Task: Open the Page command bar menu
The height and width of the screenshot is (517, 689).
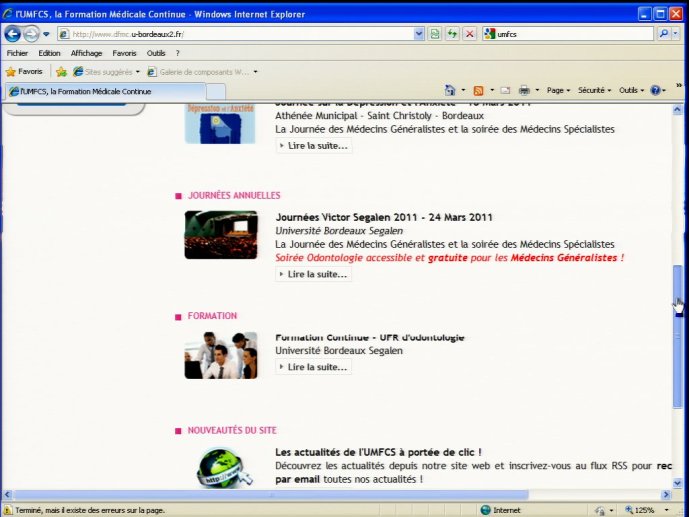Action: [x=558, y=90]
